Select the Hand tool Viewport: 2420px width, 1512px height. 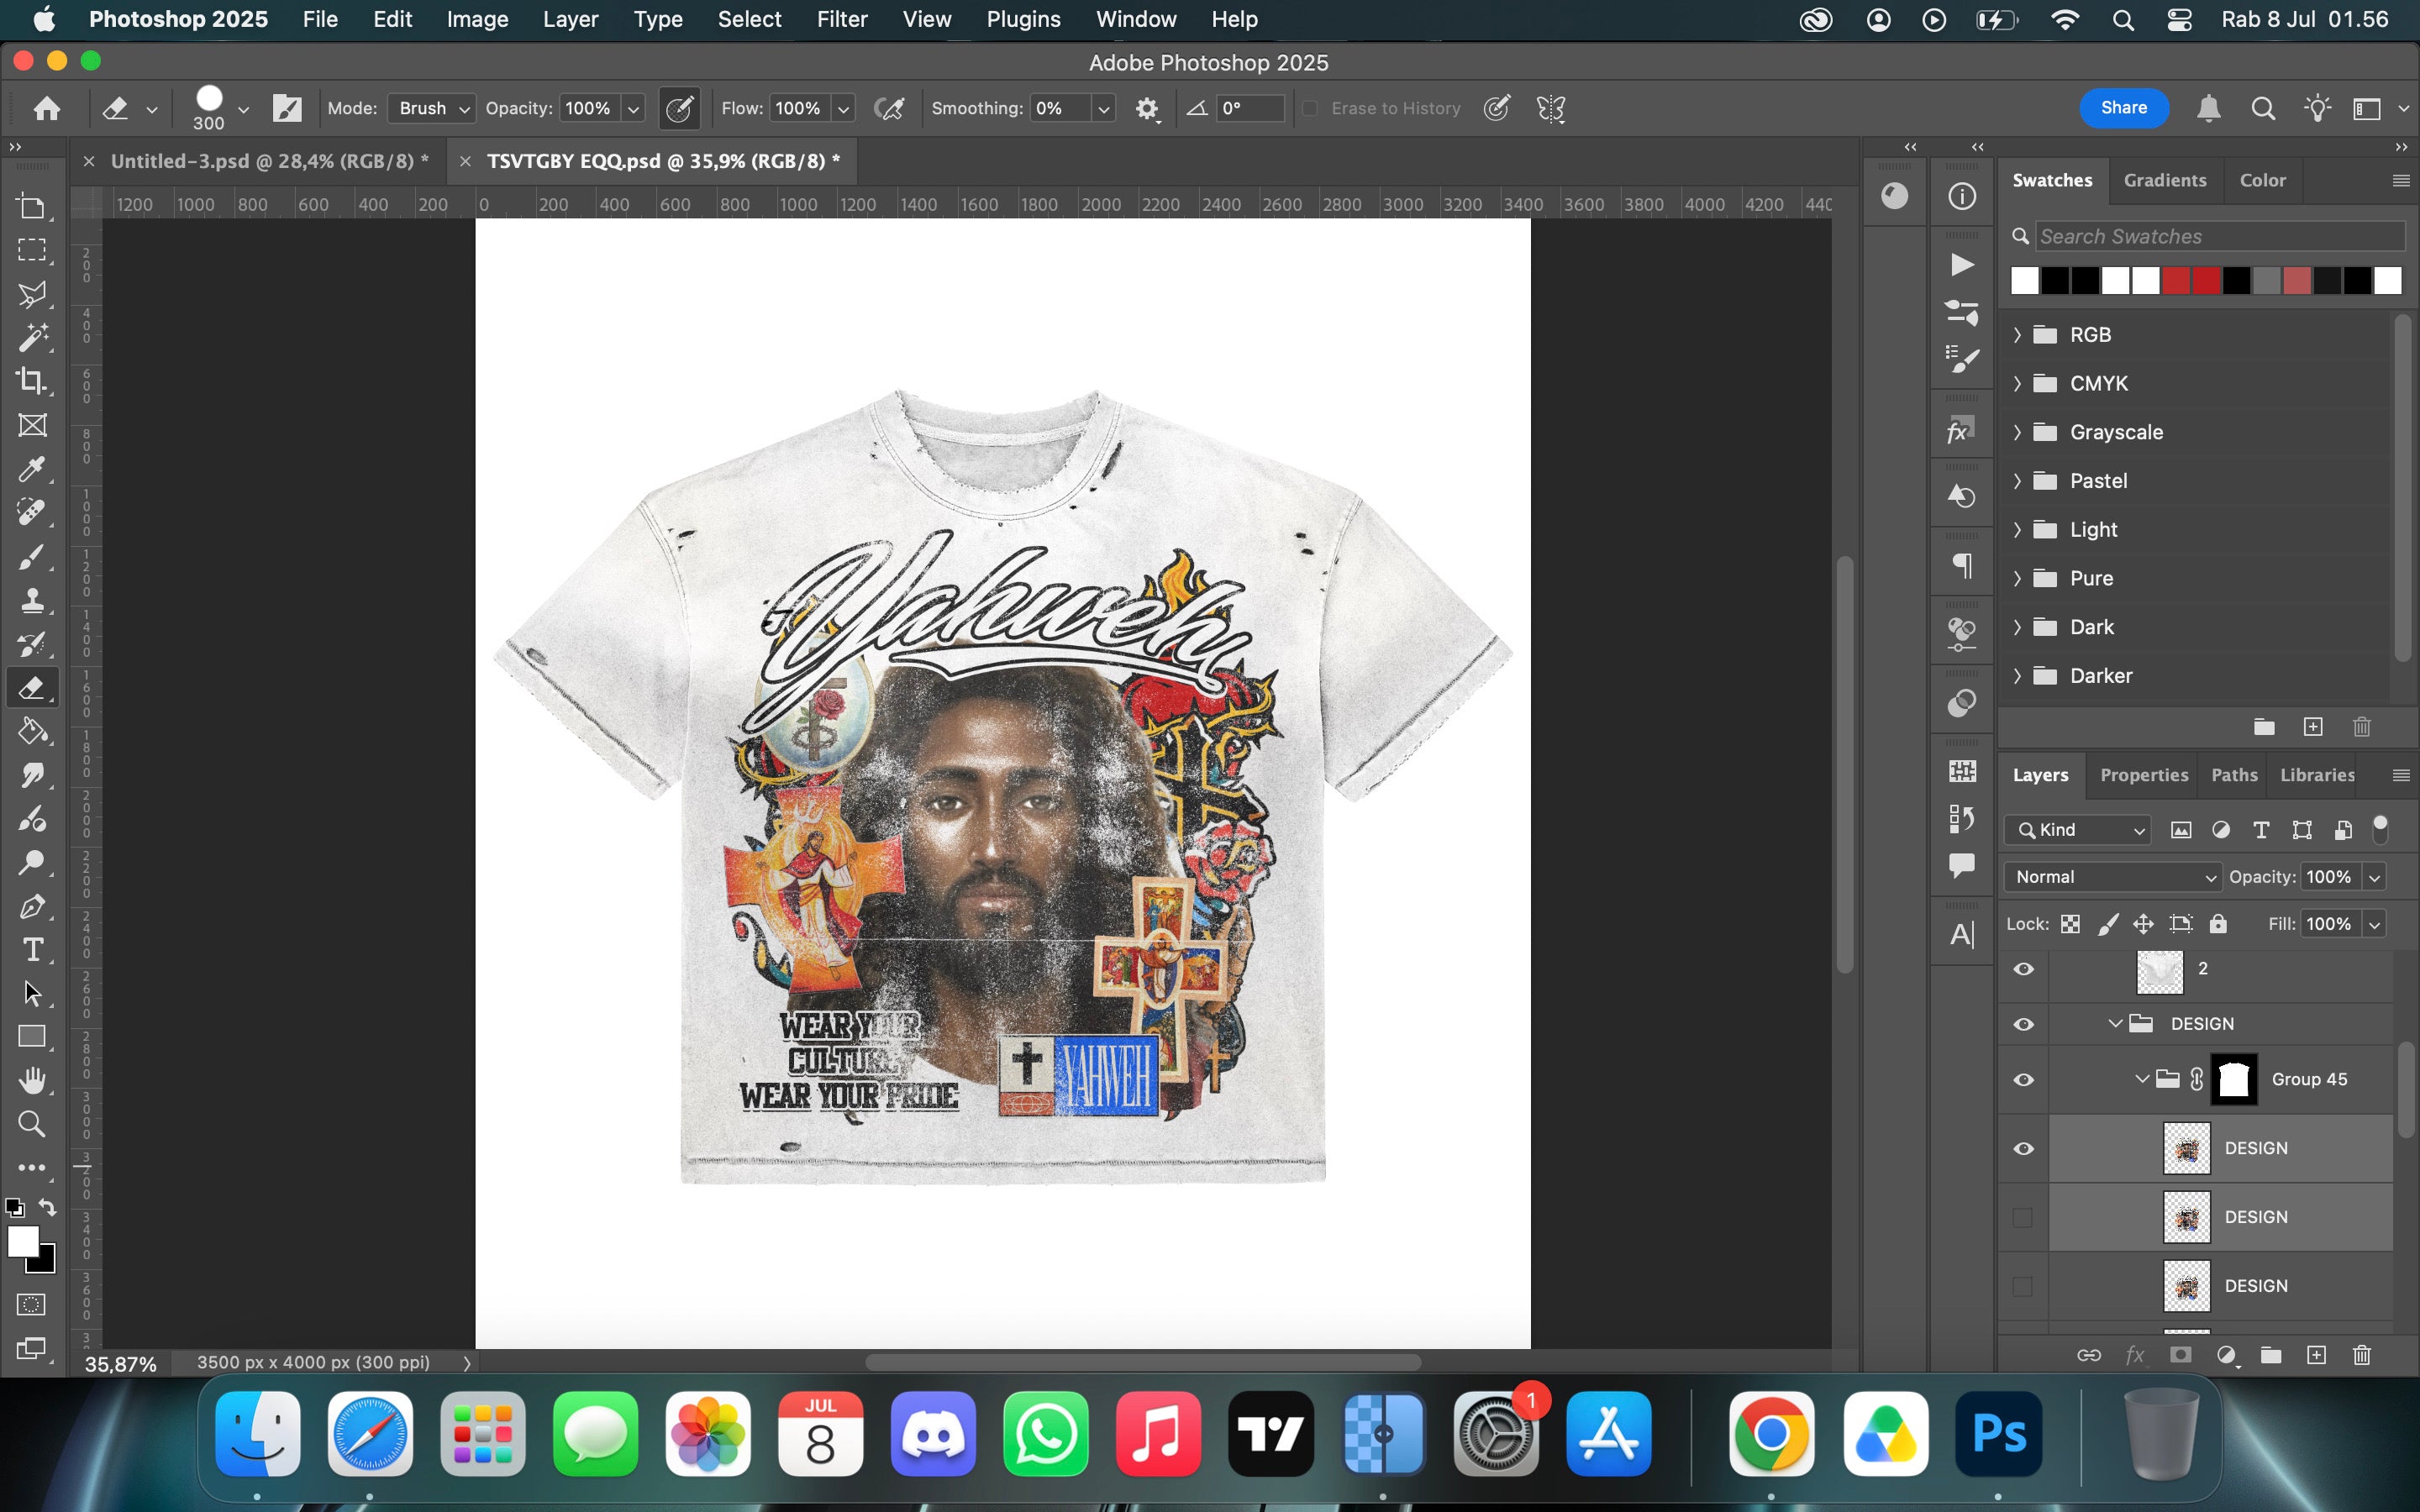32,1081
